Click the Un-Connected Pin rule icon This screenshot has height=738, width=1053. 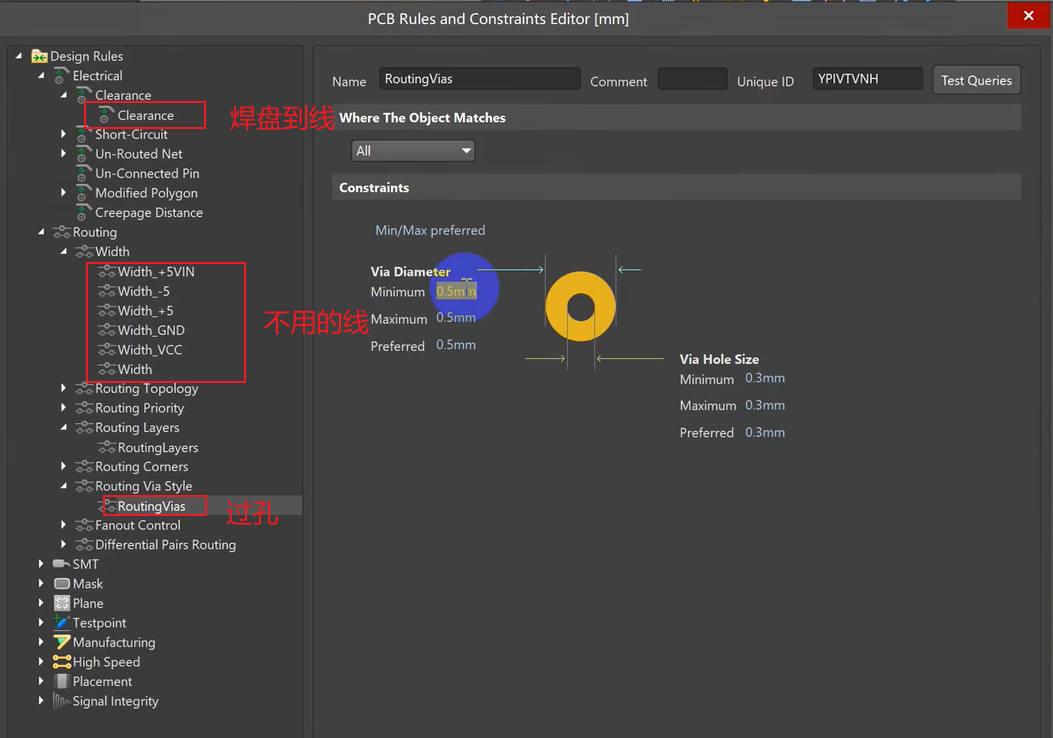83,173
